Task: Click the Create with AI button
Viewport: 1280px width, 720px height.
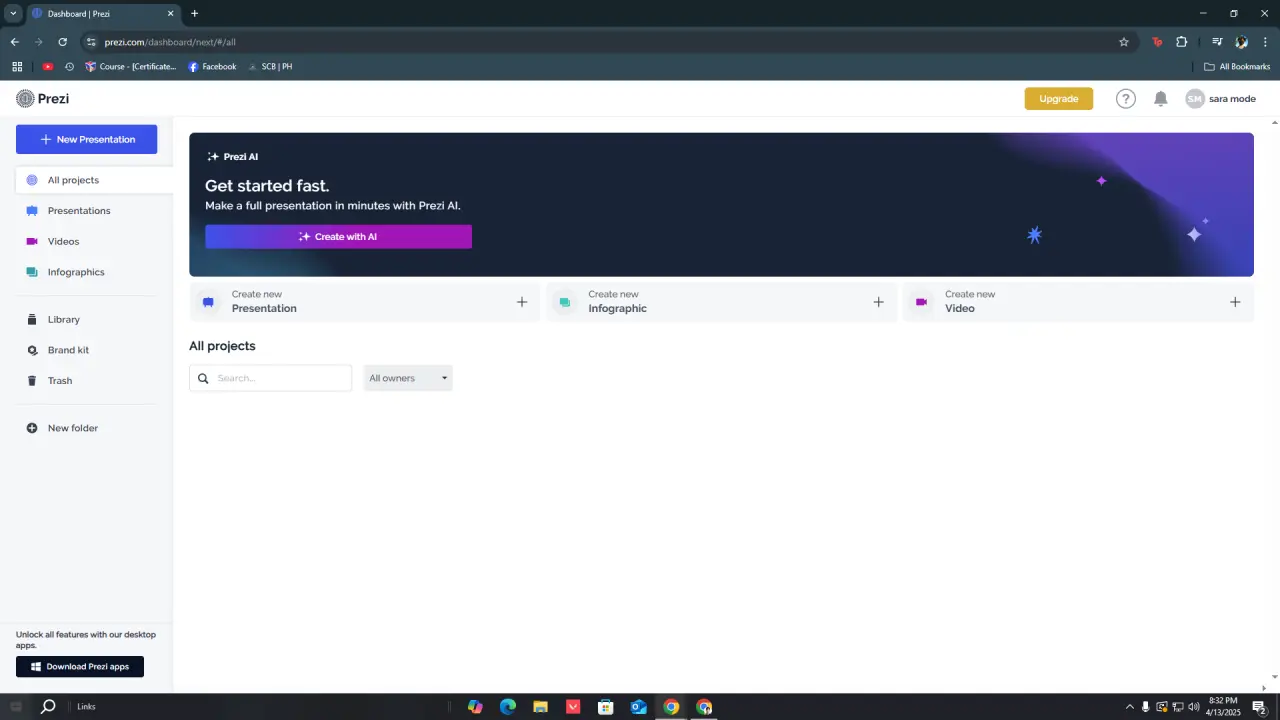Action: pyautogui.click(x=338, y=237)
